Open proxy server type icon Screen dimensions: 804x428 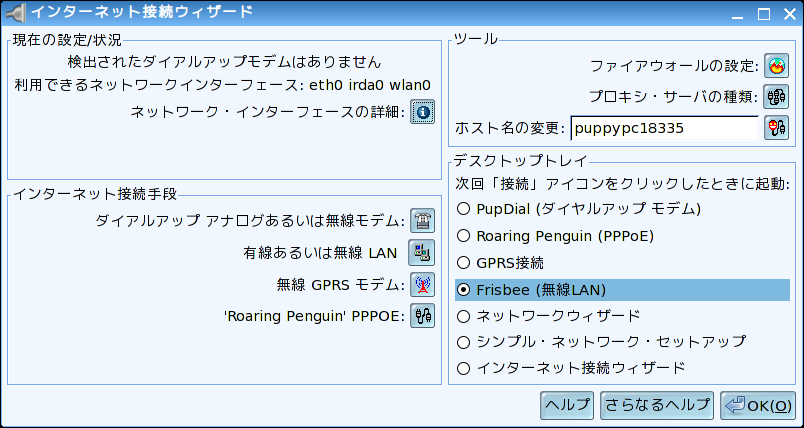click(x=776, y=96)
